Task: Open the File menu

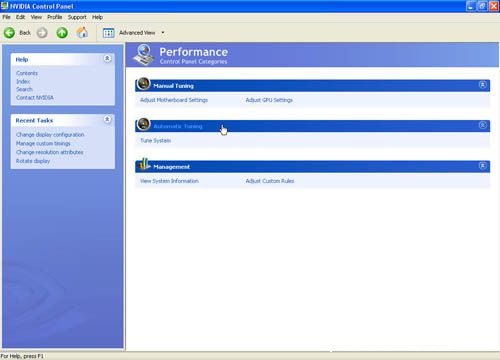Action: 6,17
